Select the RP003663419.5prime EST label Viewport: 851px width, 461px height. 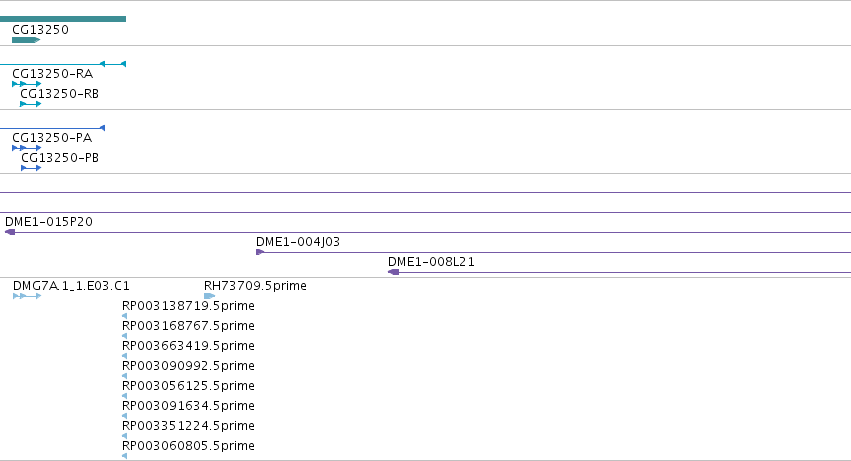coord(188,346)
